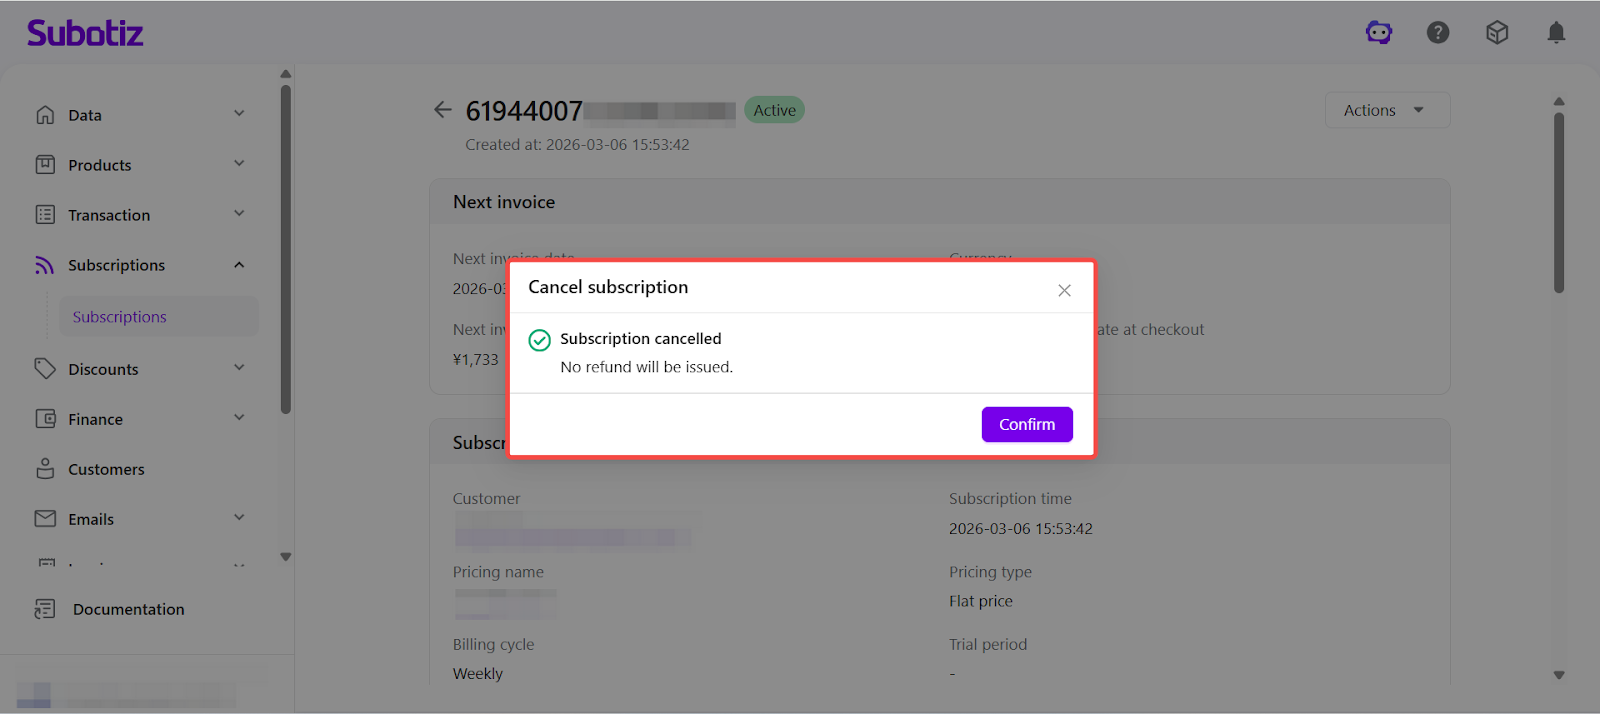Click the sidebar scroll down arrow
The width and height of the screenshot is (1600, 714).
coord(286,557)
